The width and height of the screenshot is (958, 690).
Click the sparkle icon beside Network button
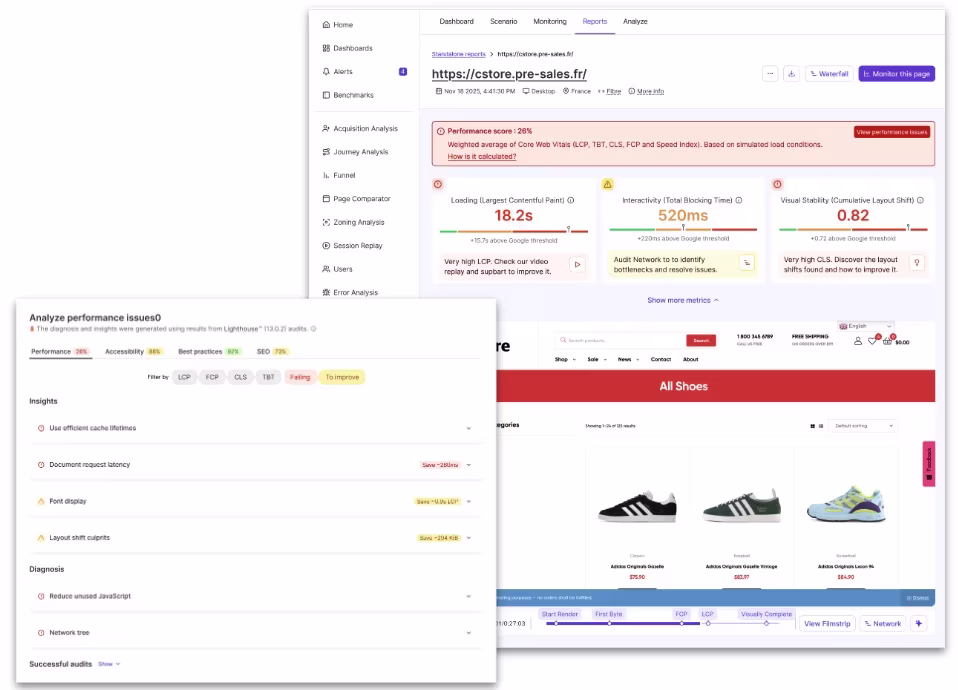tap(919, 623)
